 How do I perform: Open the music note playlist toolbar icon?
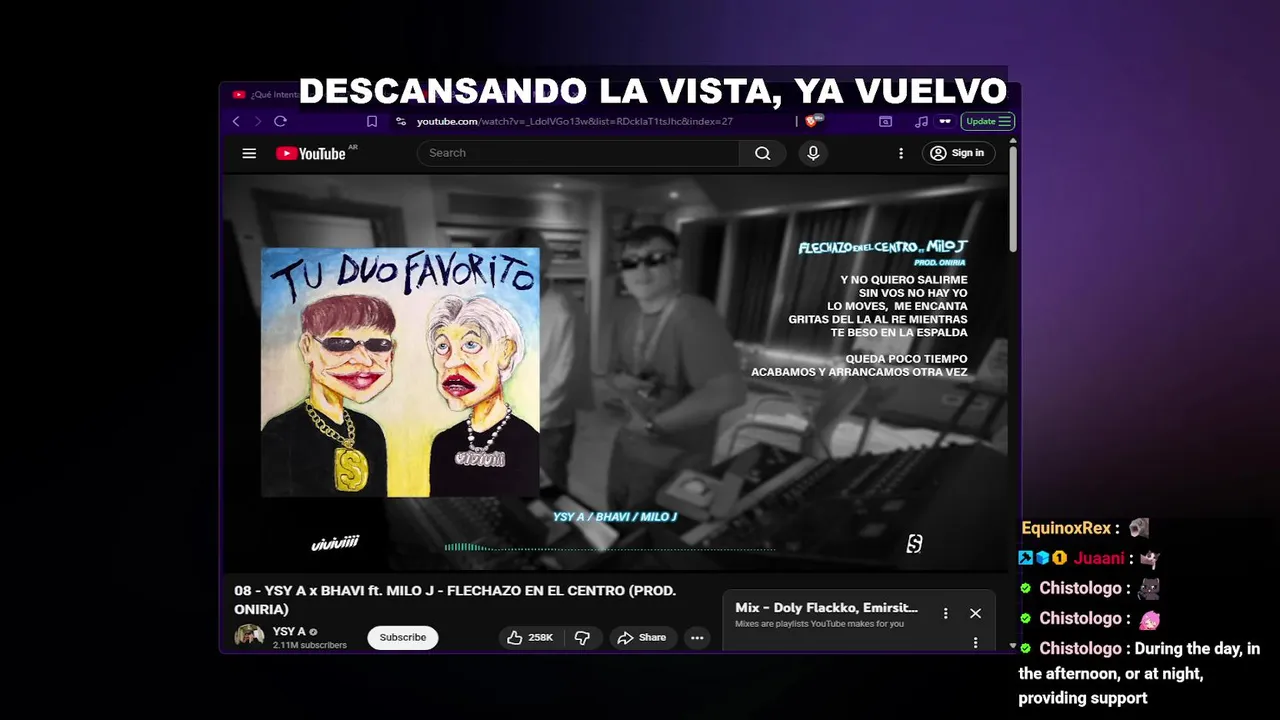pyautogui.click(x=921, y=121)
